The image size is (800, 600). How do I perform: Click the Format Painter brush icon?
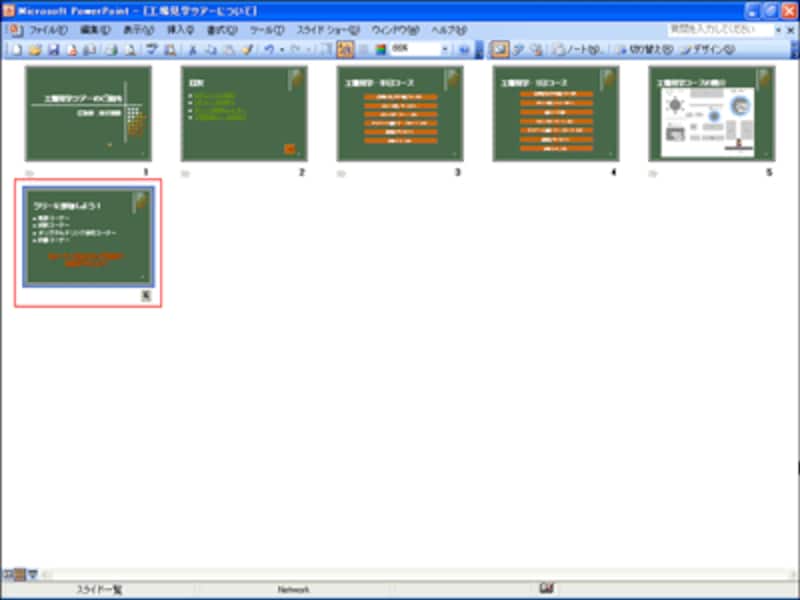click(247, 49)
